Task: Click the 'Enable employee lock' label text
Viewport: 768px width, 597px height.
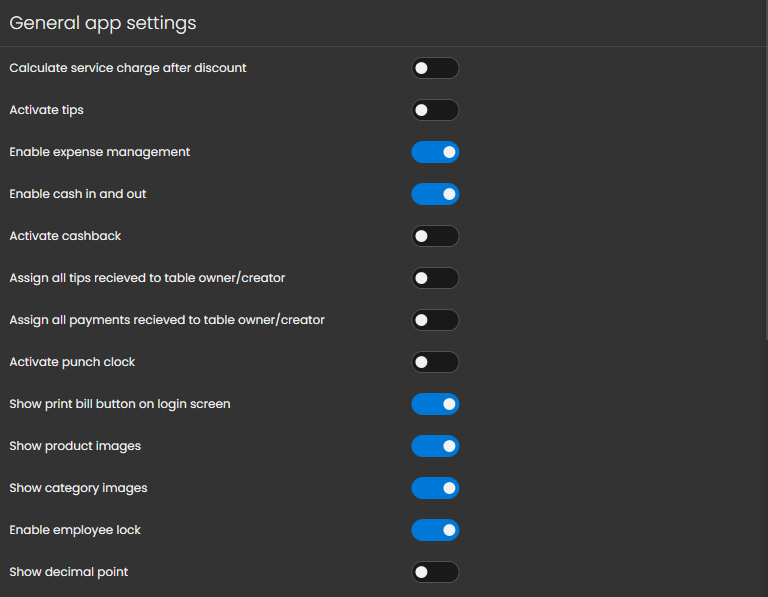Action: pyautogui.click(x=75, y=530)
